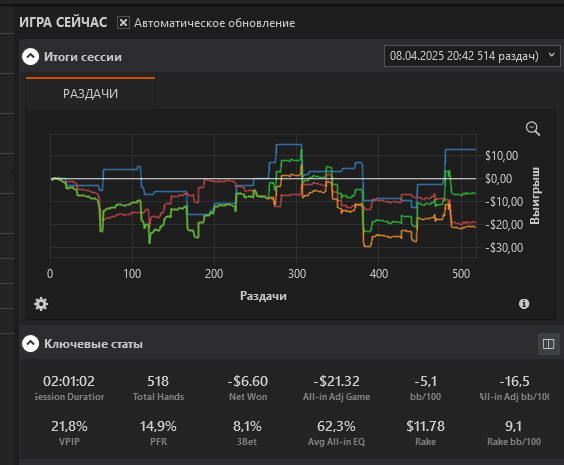Click the -$30,00 axis value

[x=504, y=248]
